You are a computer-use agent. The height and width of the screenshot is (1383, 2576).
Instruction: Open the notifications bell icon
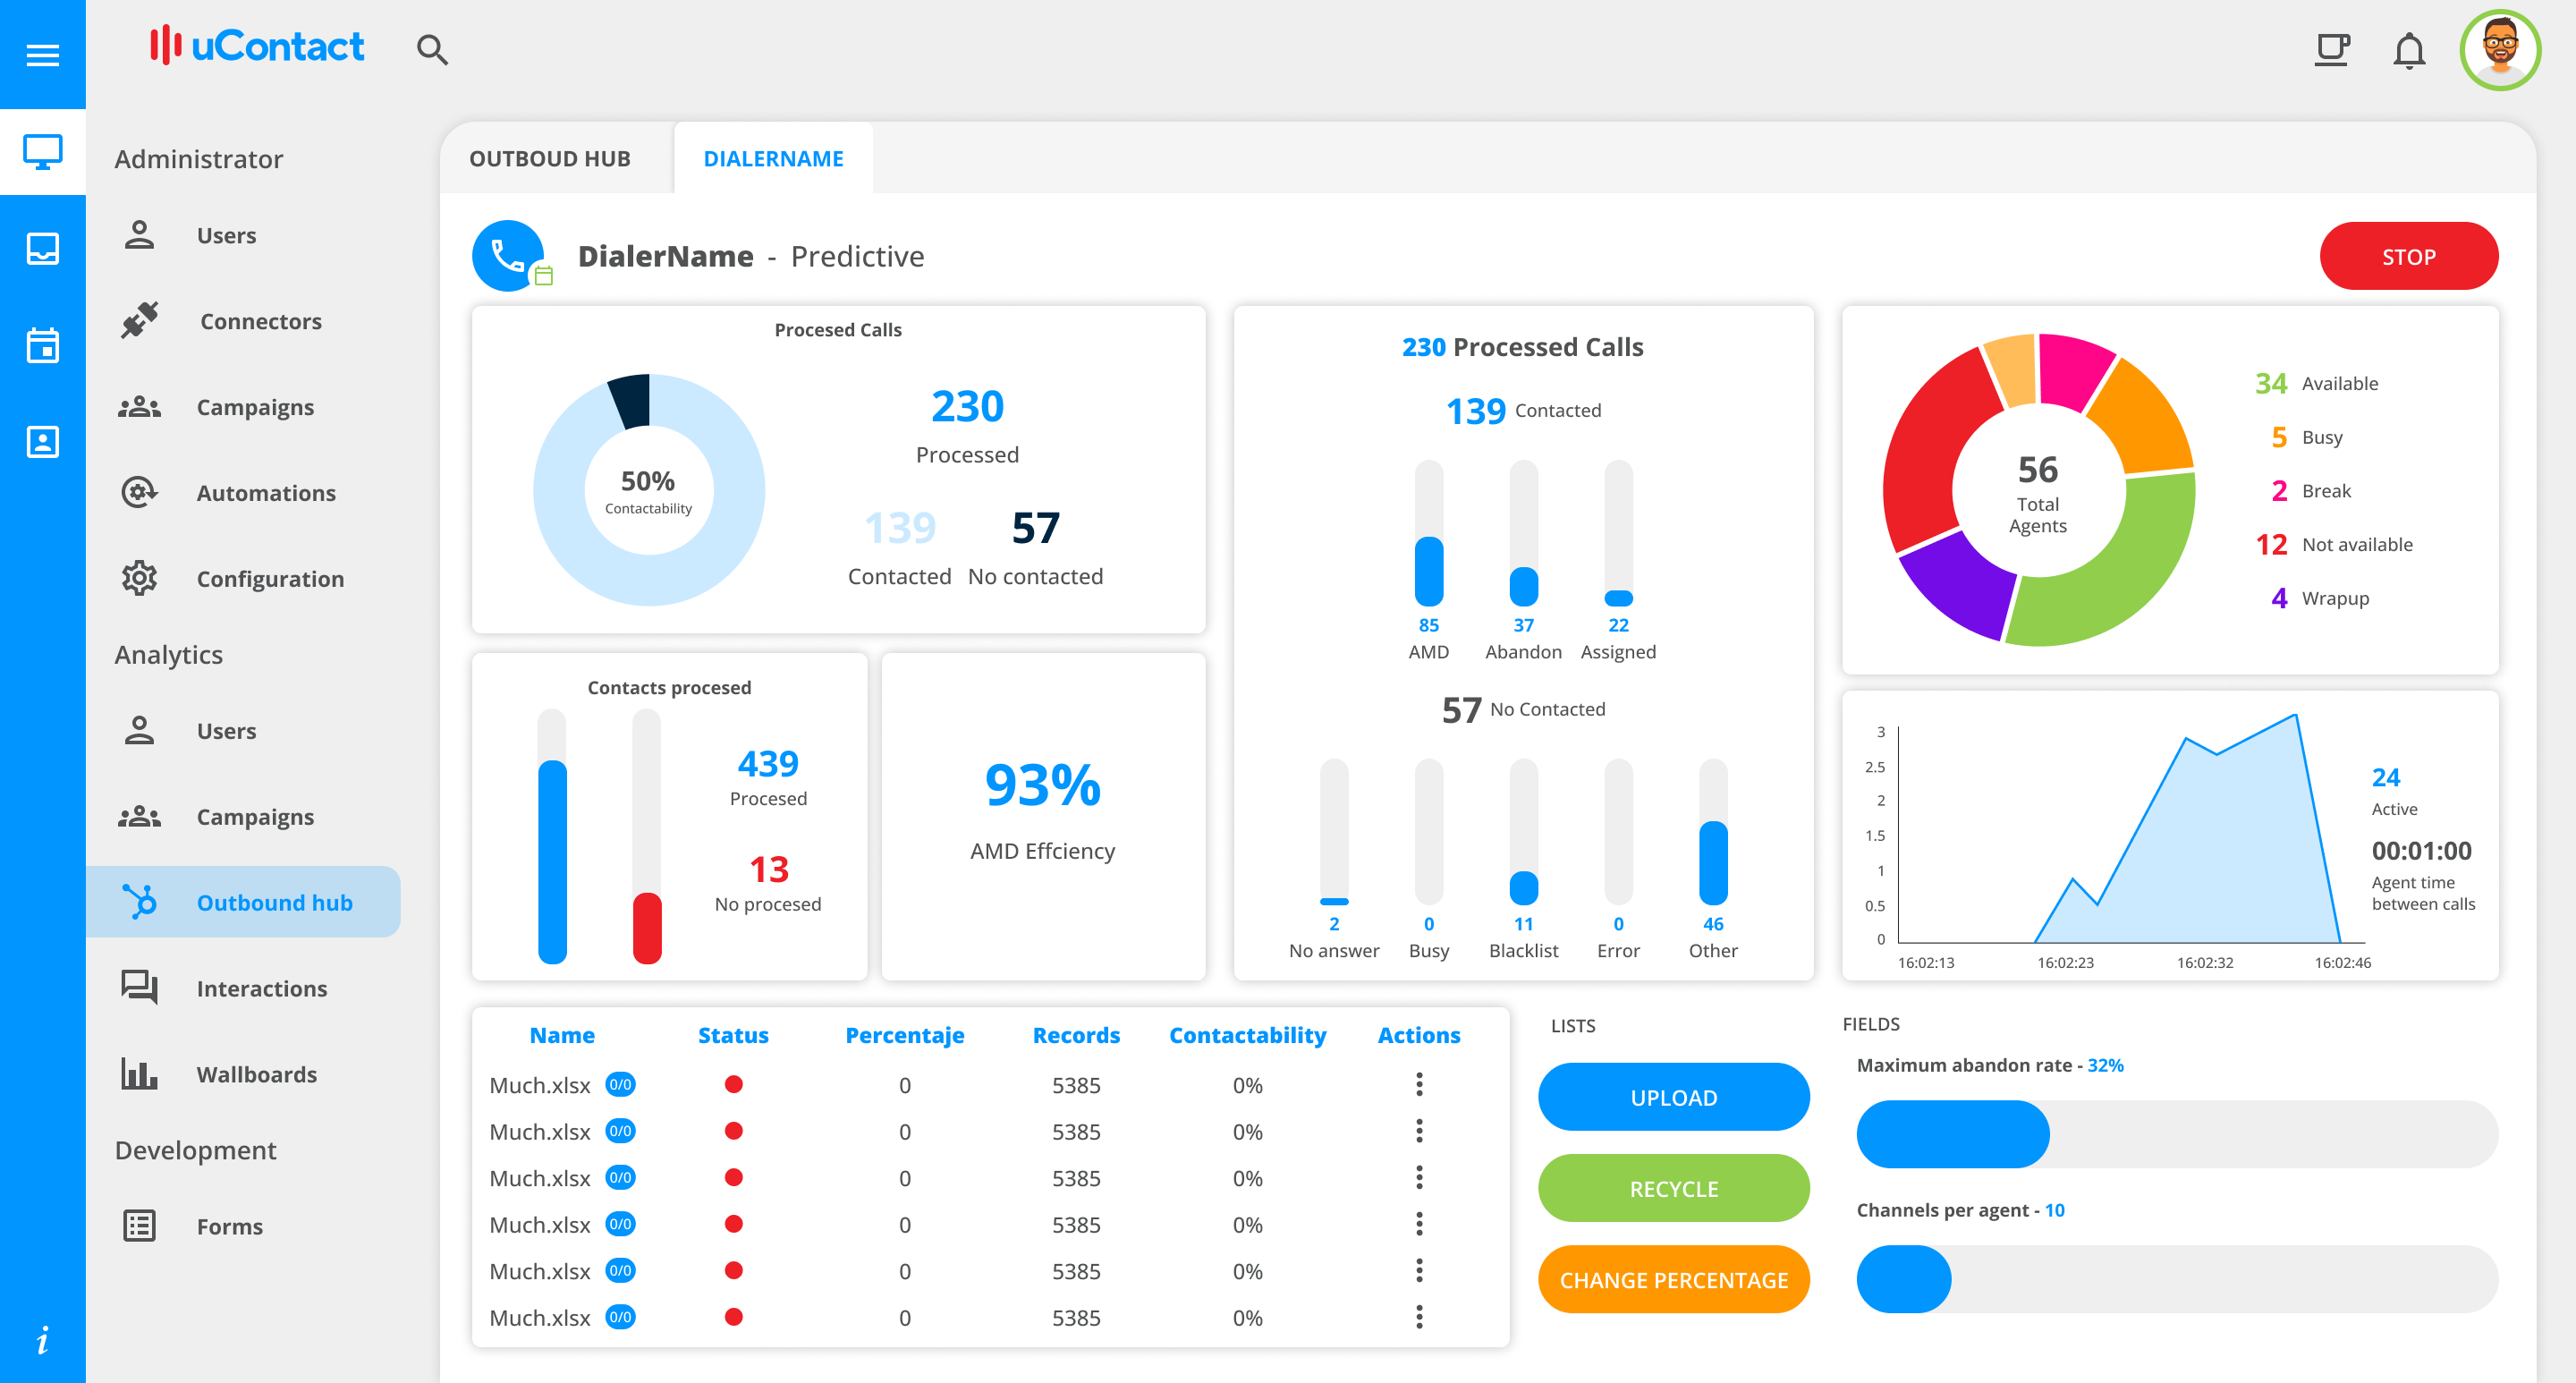coord(2408,50)
